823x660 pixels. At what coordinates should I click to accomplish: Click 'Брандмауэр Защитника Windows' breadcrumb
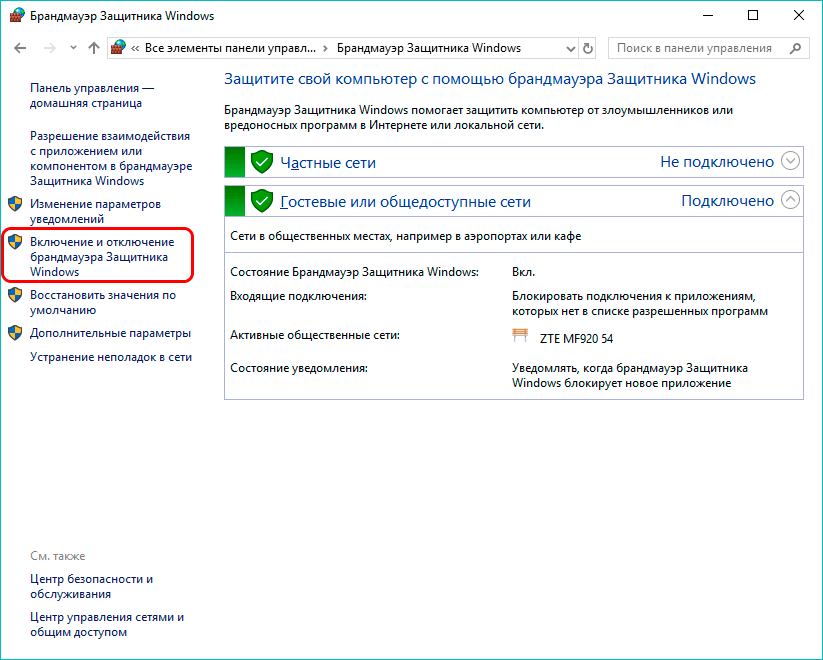(x=429, y=48)
